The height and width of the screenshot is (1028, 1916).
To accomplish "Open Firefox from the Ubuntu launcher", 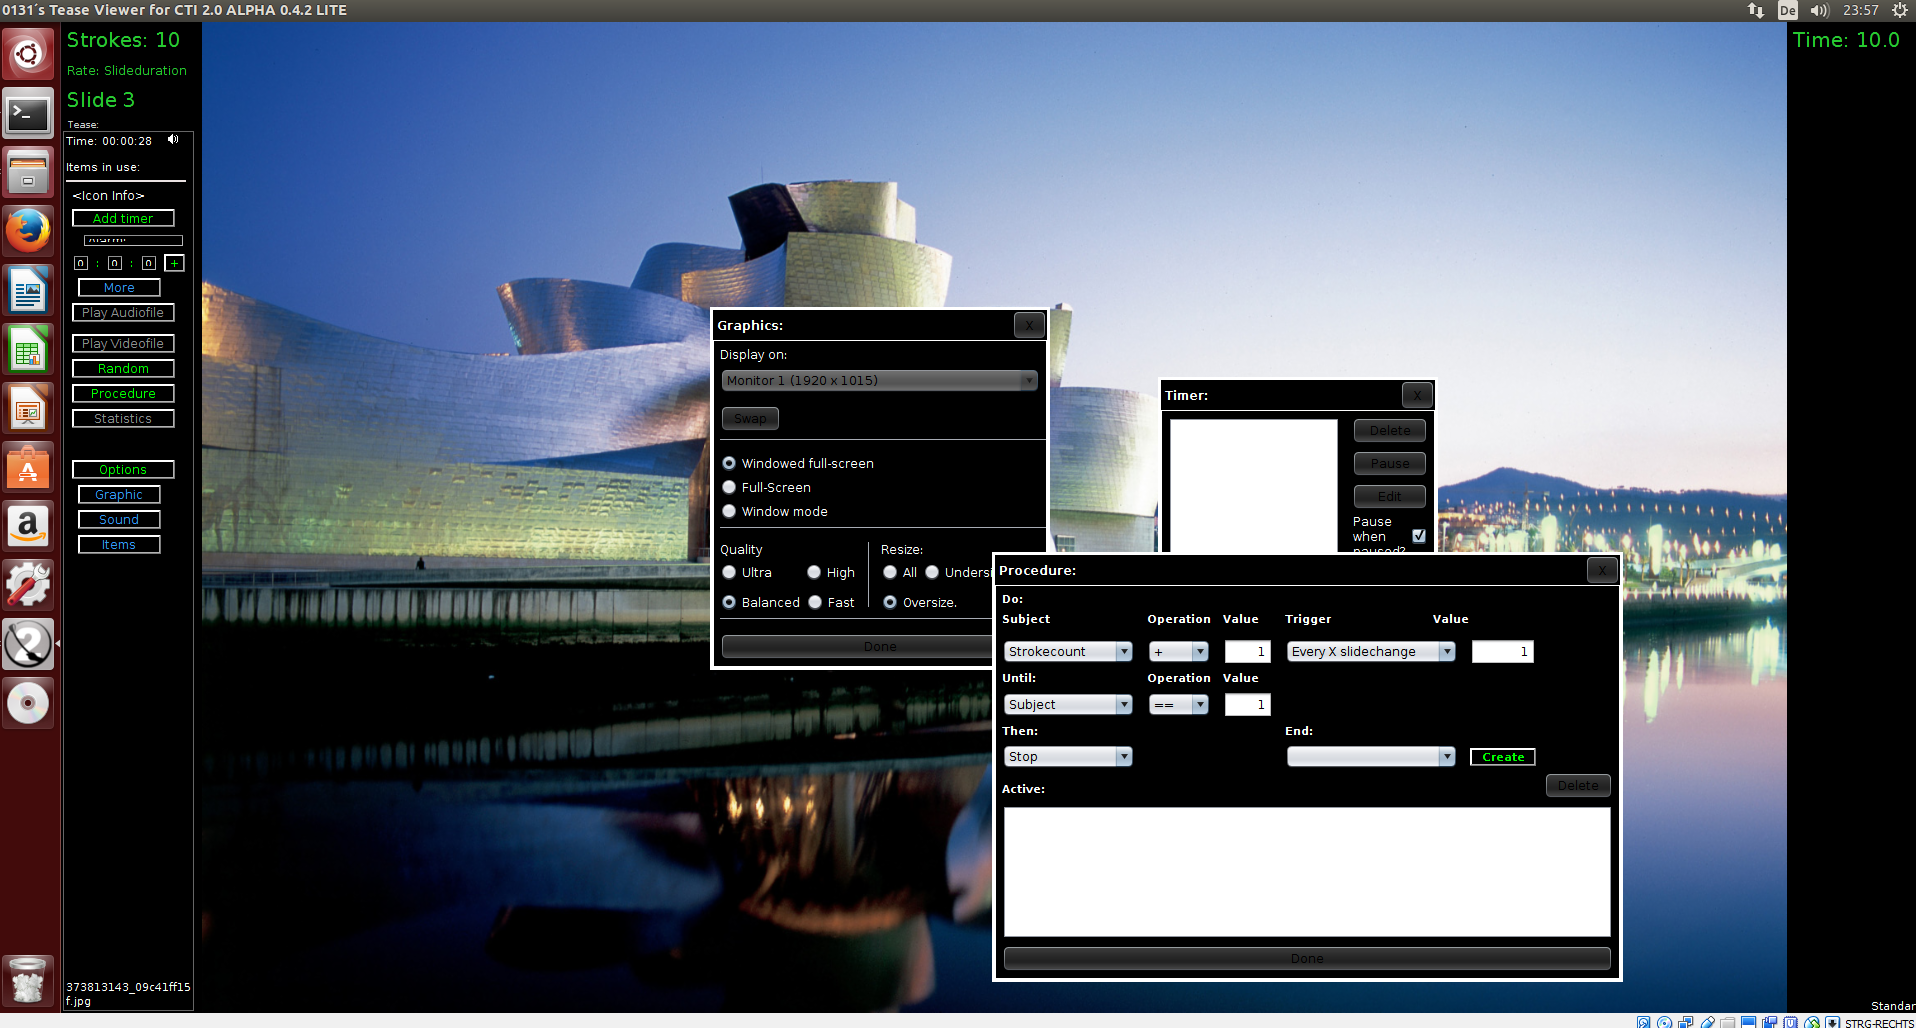I will click(28, 232).
